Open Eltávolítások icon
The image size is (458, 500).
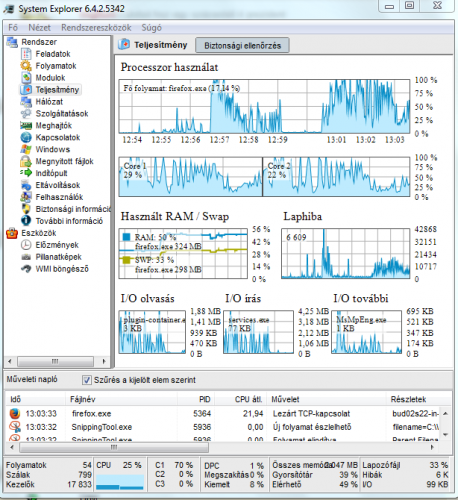click(26, 185)
